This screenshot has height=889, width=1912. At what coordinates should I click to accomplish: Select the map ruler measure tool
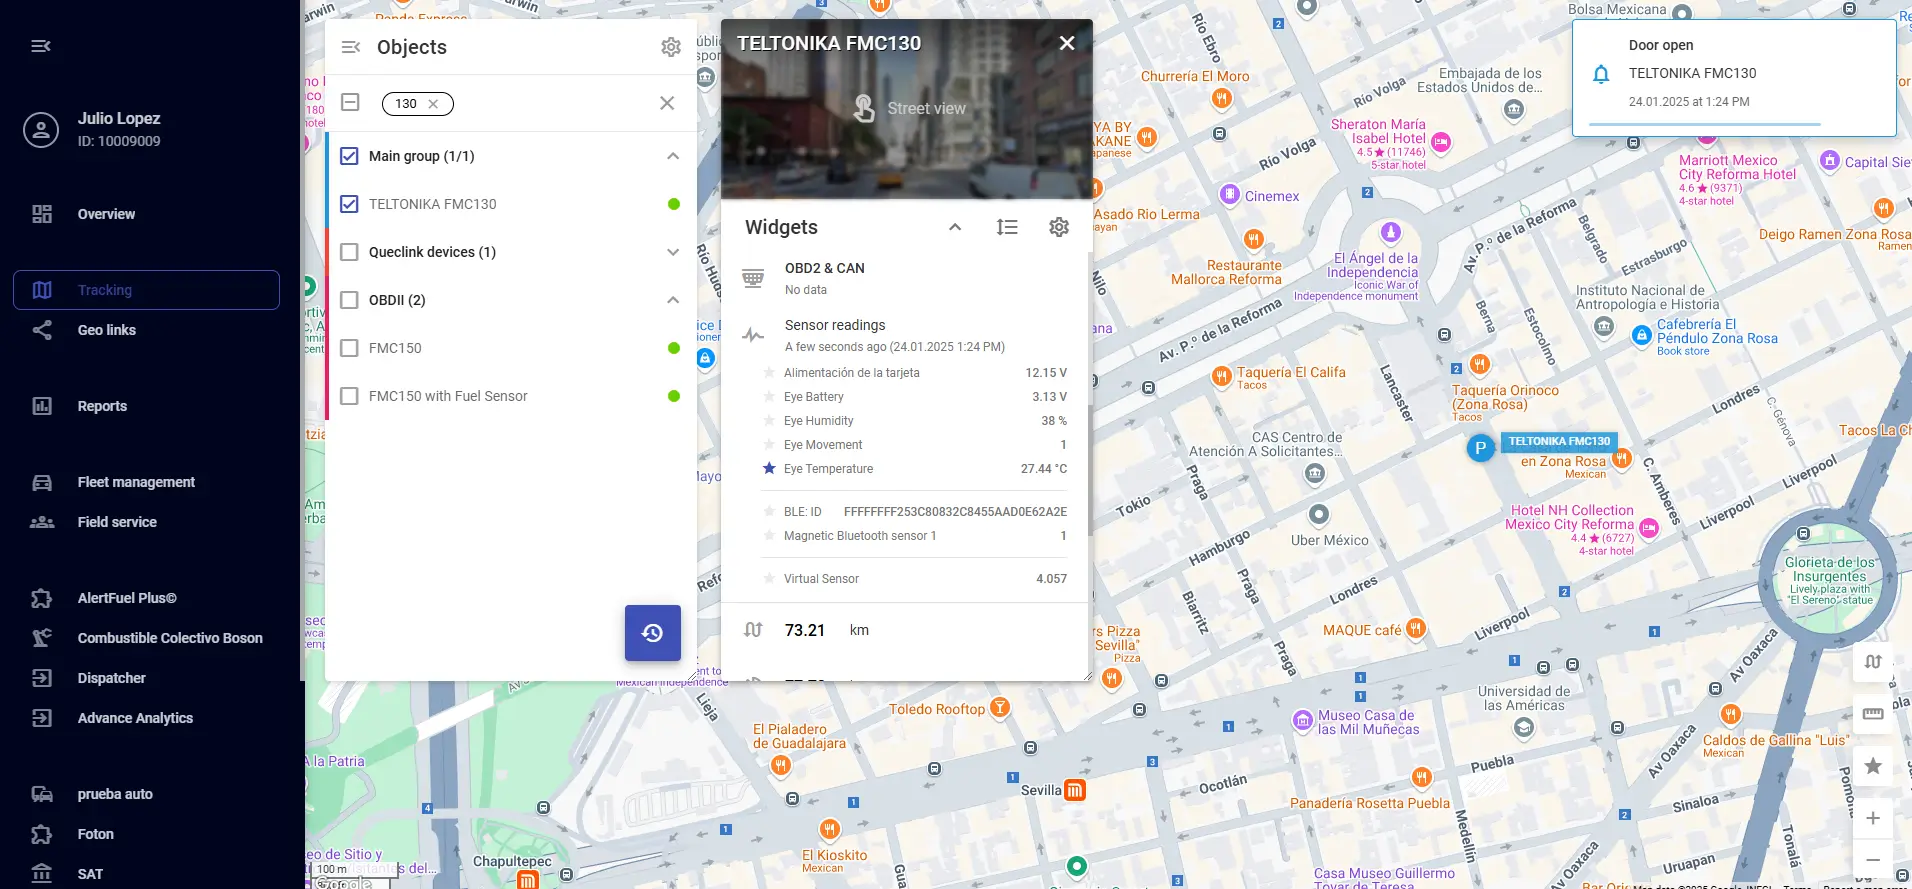(1873, 713)
